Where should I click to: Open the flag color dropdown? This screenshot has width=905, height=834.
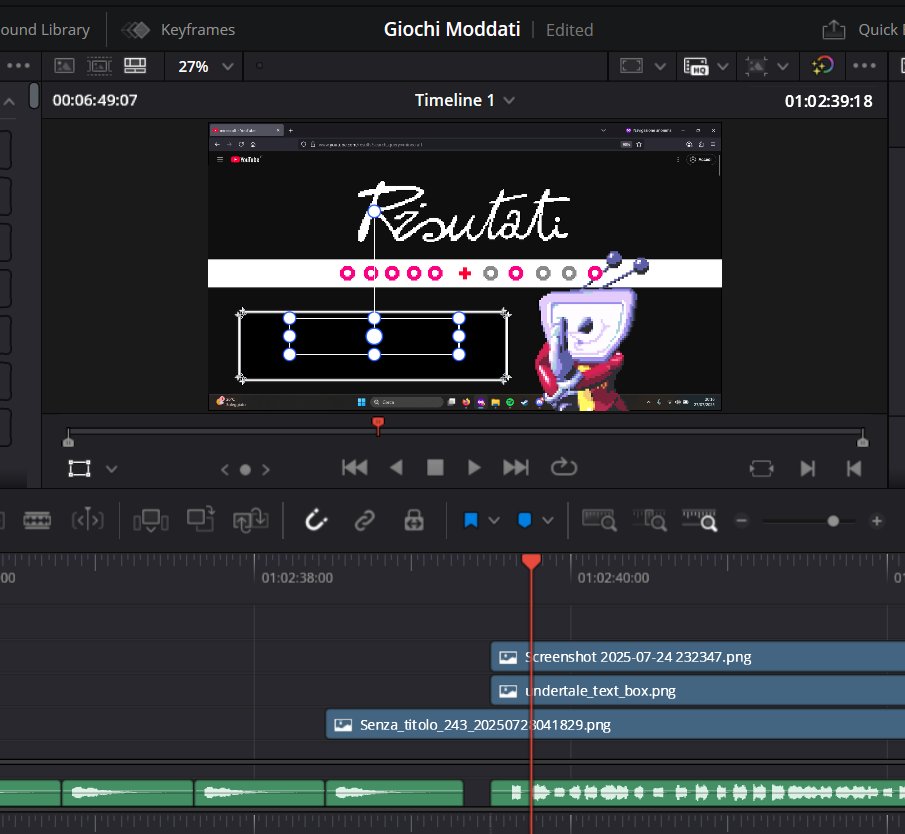coord(494,521)
